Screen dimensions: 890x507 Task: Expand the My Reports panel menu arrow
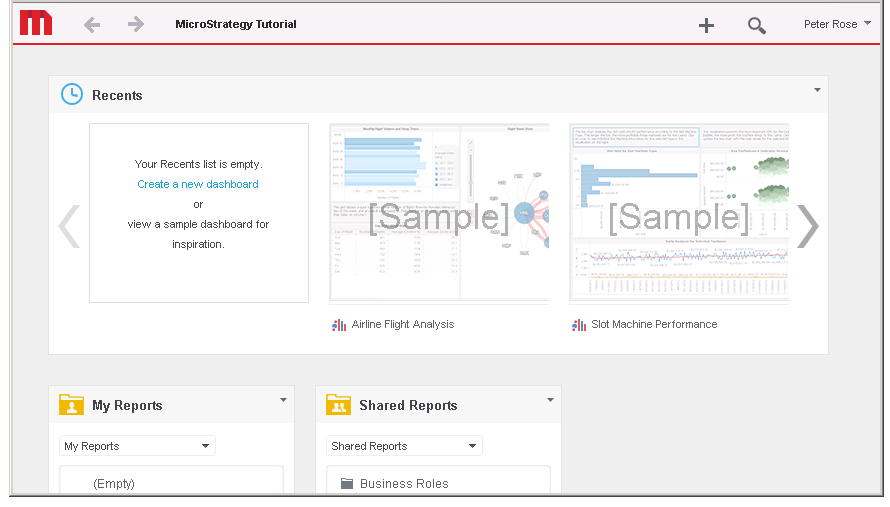(x=283, y=400)
